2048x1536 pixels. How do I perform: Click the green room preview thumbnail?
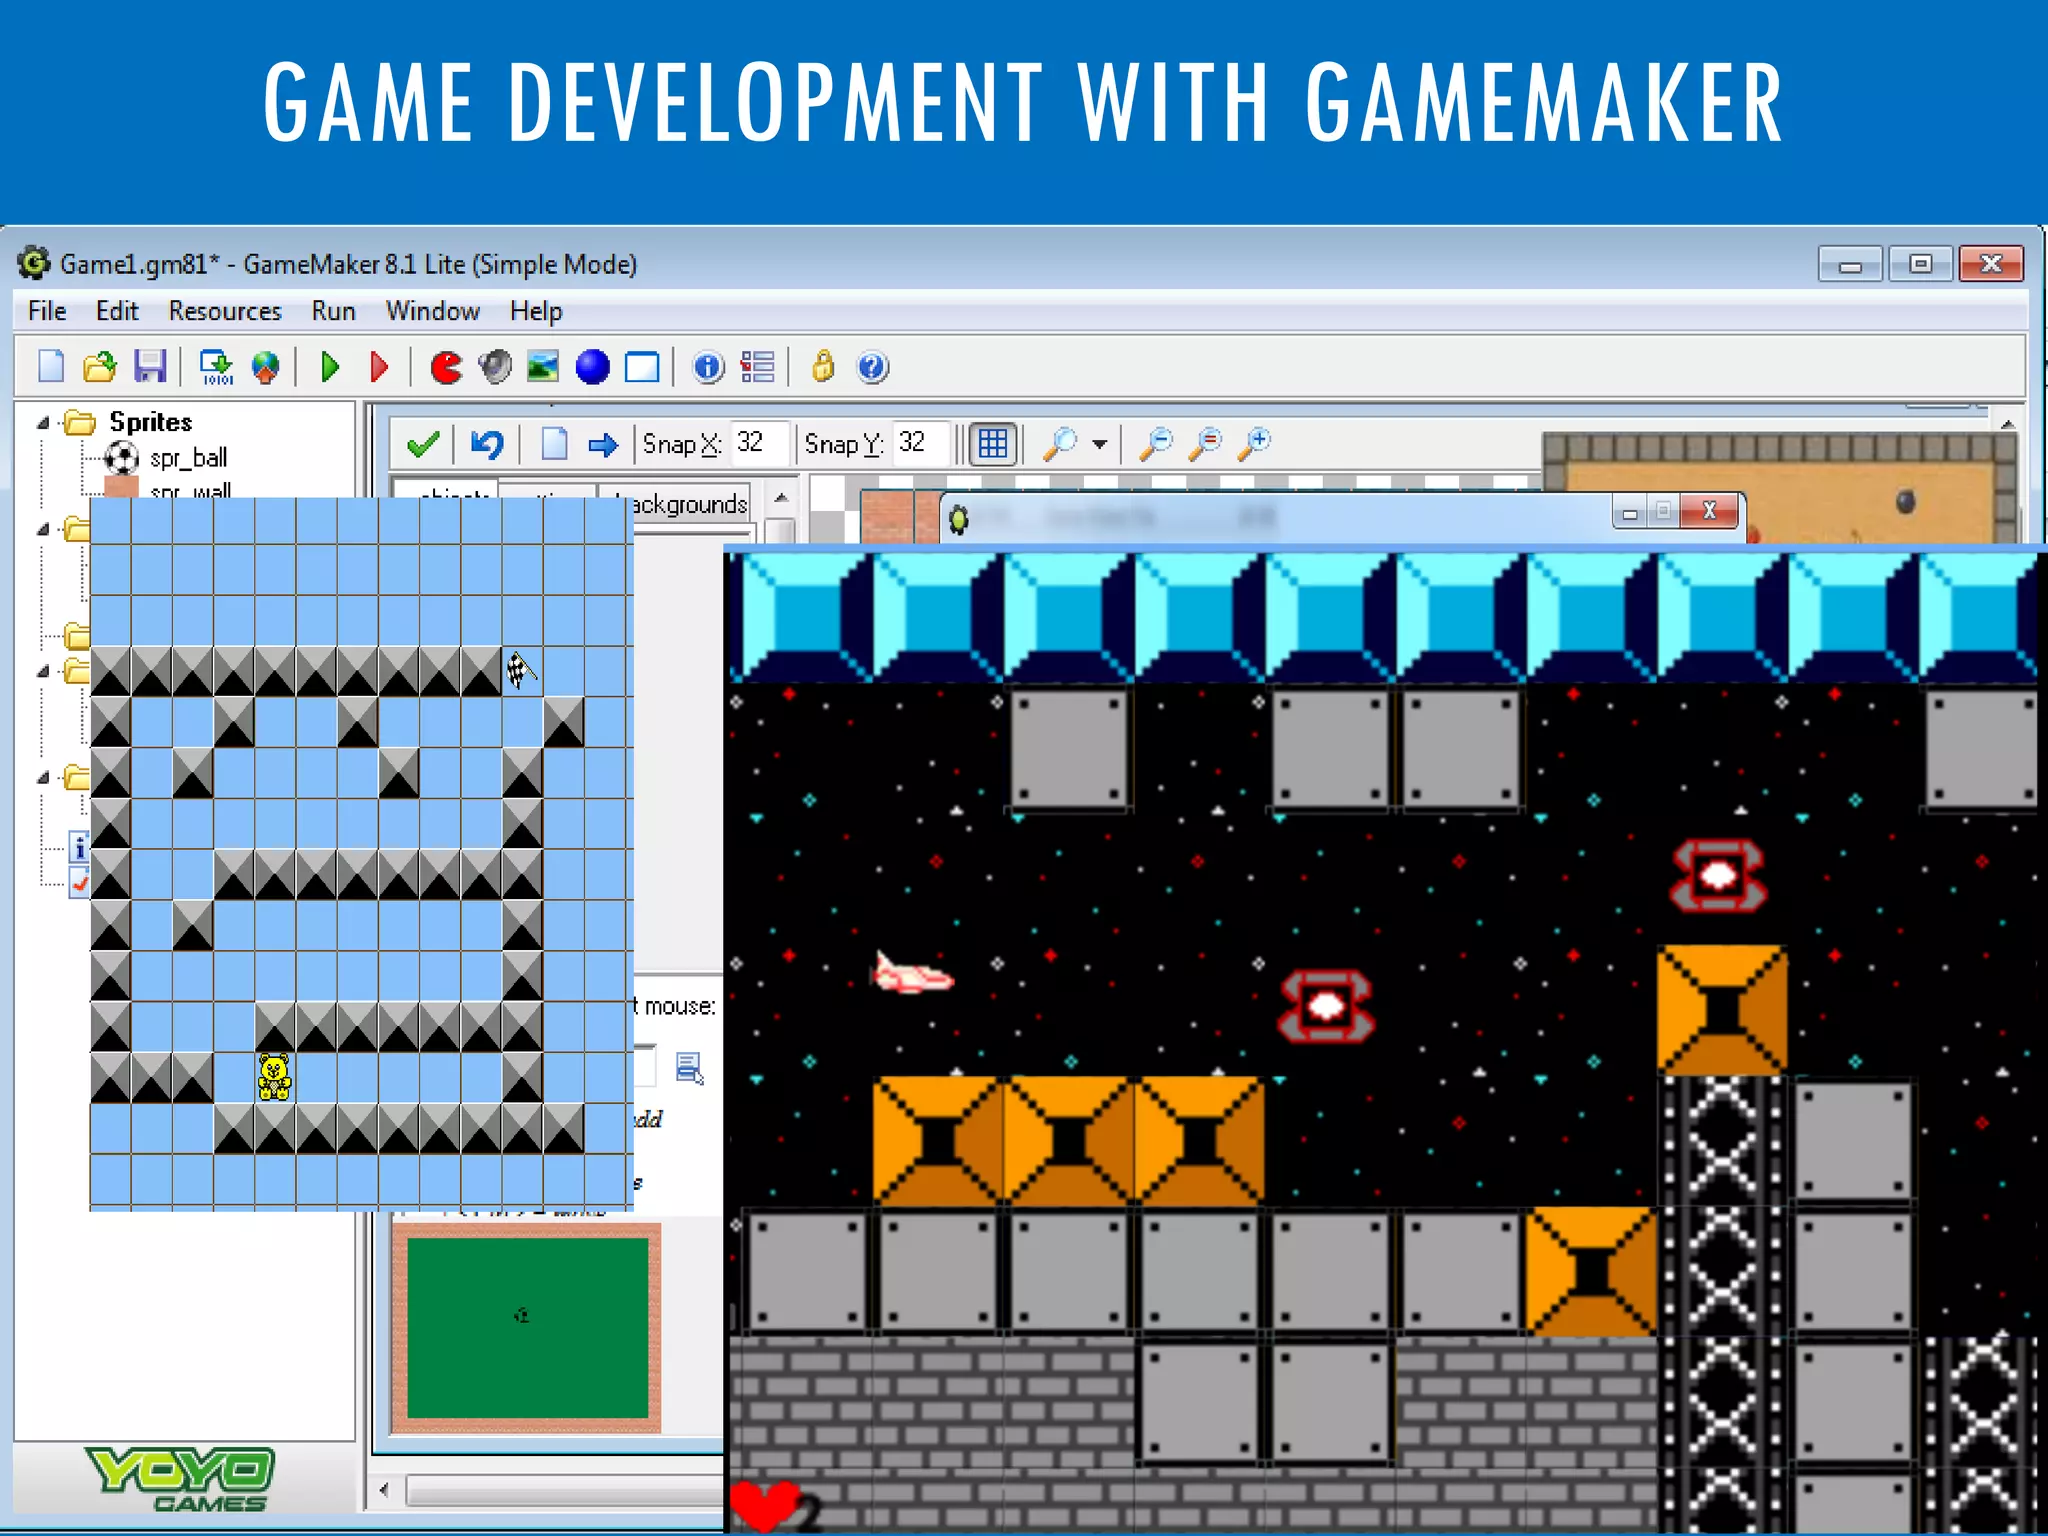(526, 1327)
